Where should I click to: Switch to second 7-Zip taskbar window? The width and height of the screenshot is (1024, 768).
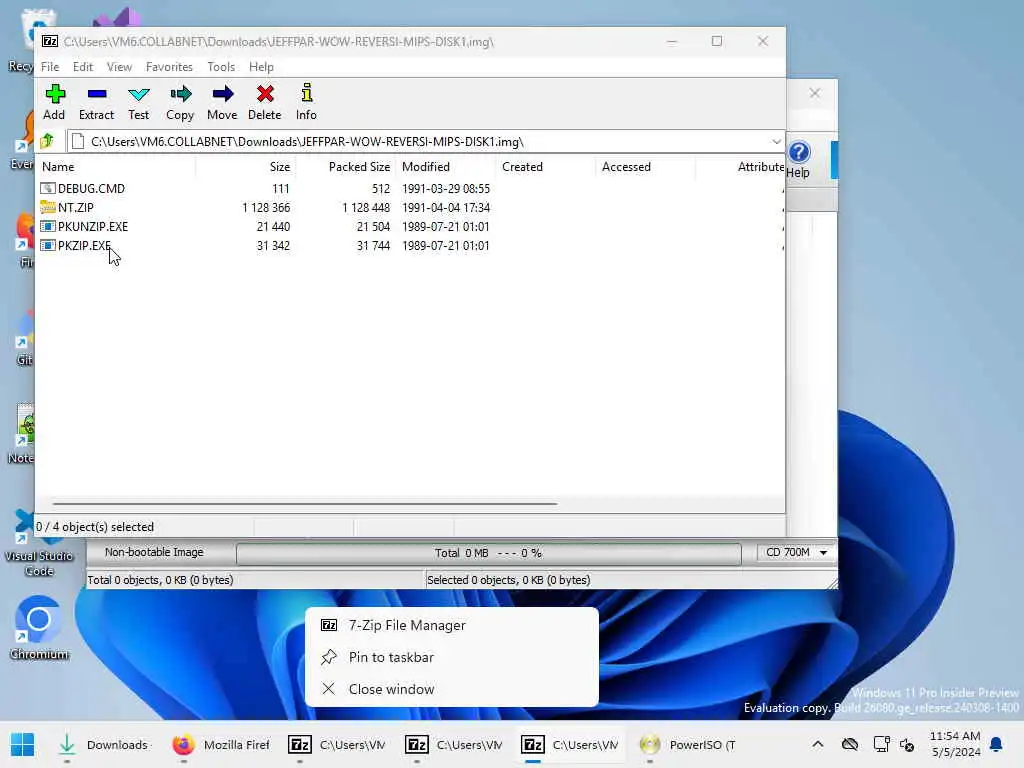pos(453,744)
